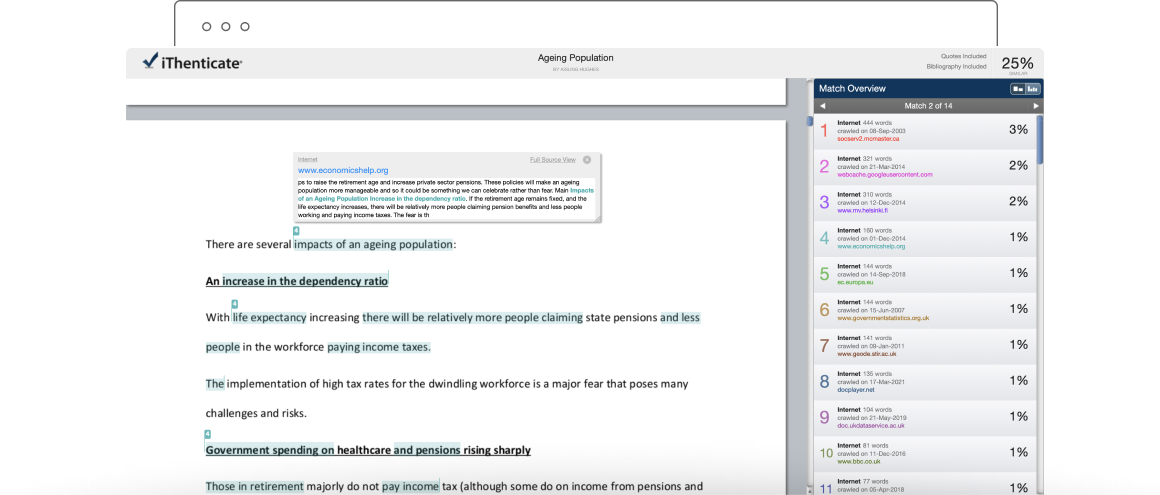Go to next match with right arrow
The height and width of the screenshot is (495, 1160).
coord(1036,107)
